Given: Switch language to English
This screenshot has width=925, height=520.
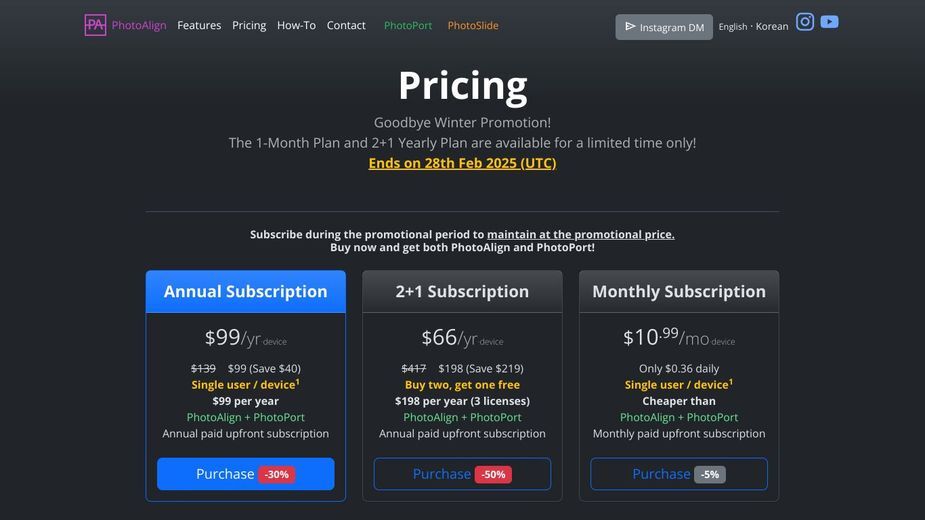Looking at the screenshot, I should (733, 27).
